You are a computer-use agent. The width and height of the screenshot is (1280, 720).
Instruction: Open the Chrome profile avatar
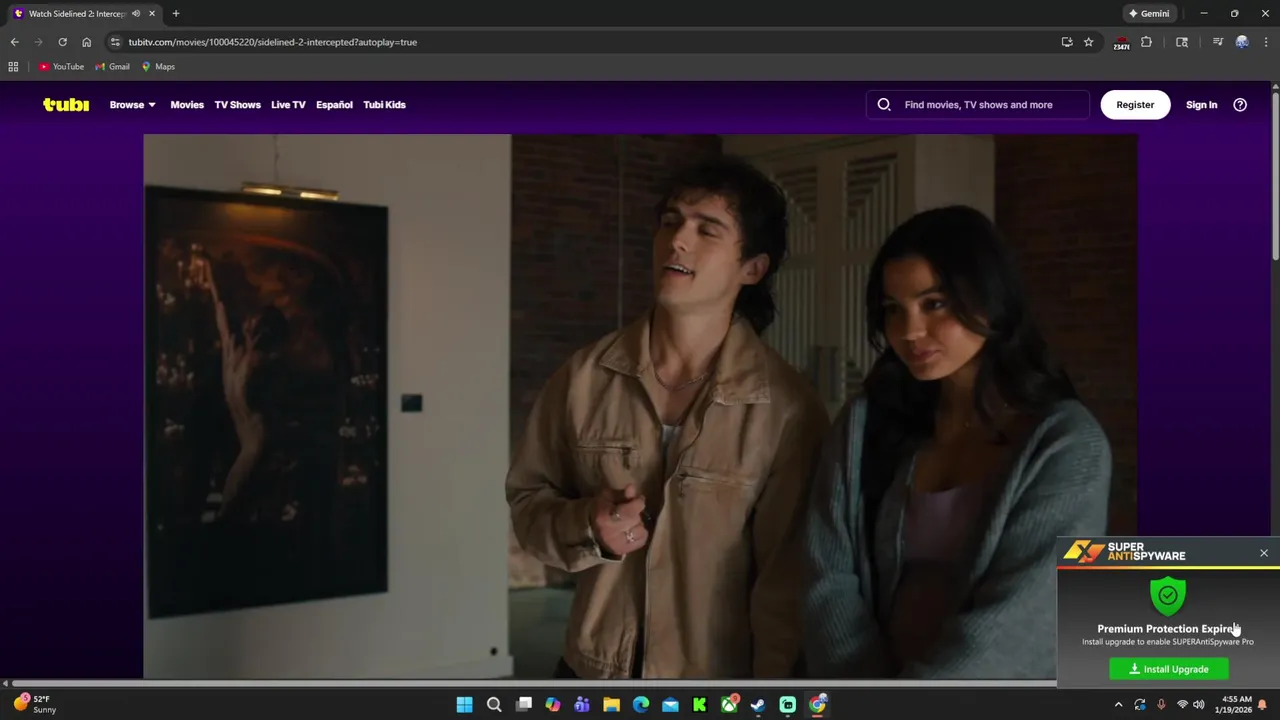click(1242, 42)
